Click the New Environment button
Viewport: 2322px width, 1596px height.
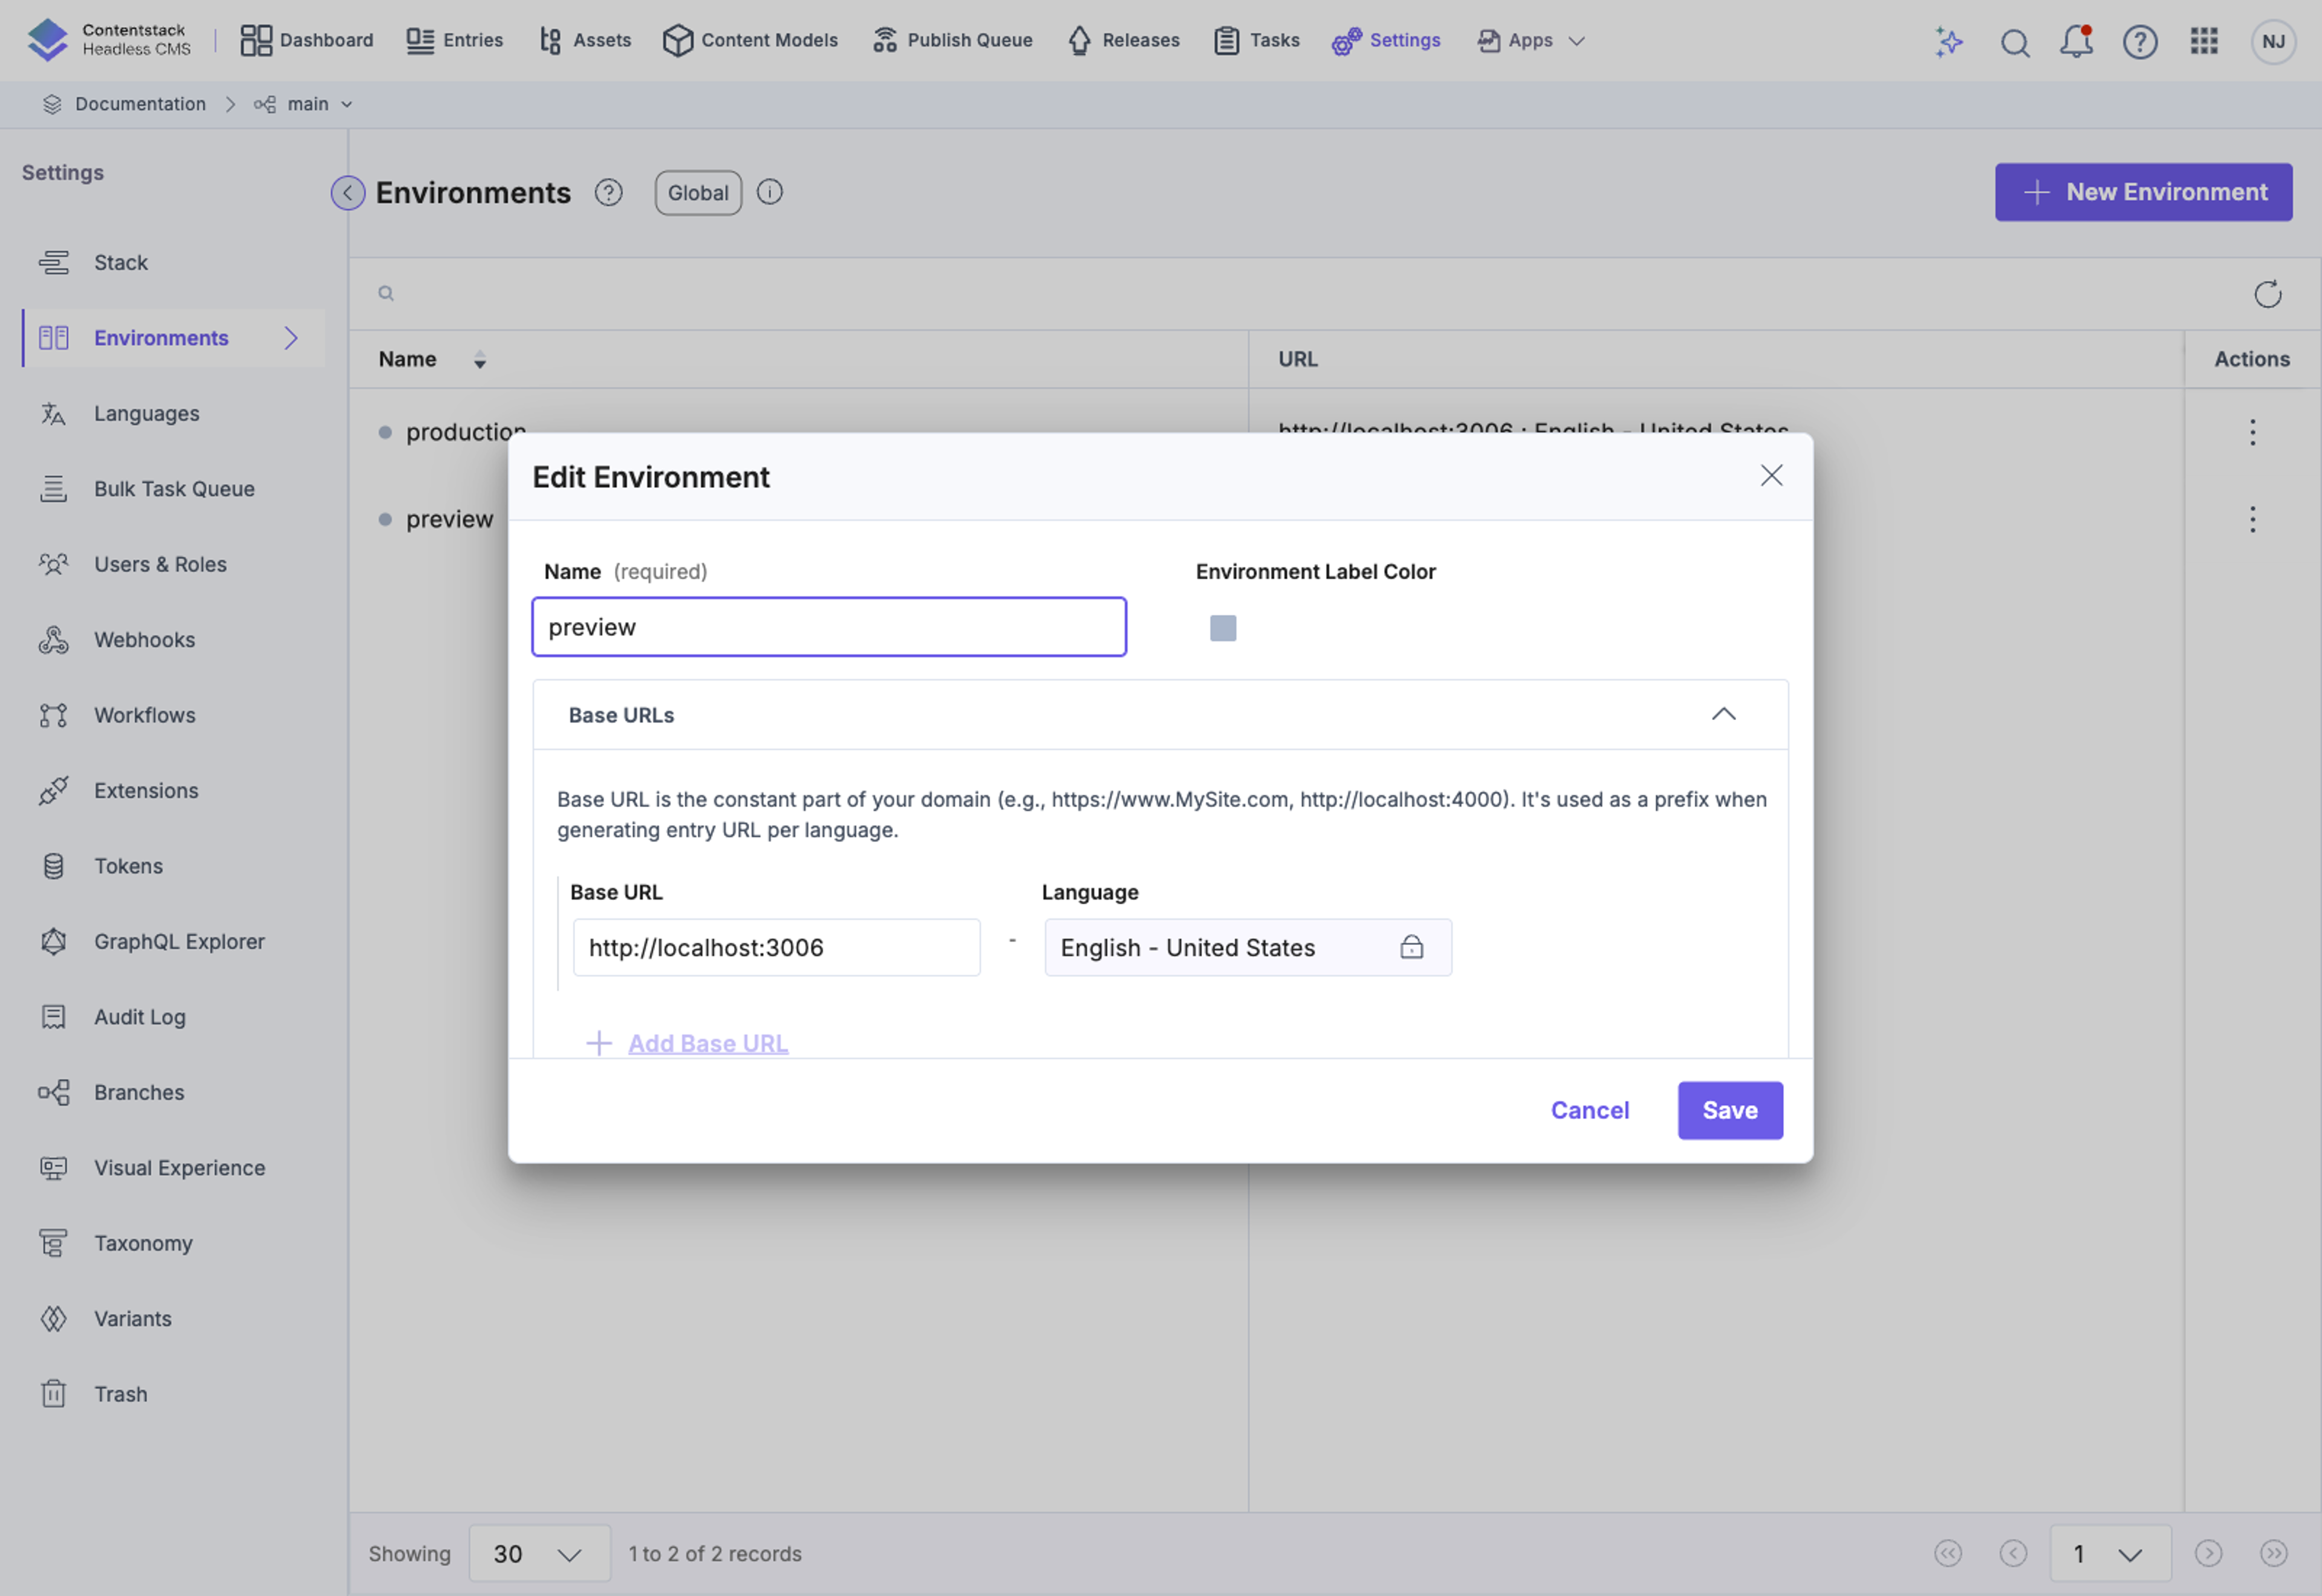(x=2143, y=192)
